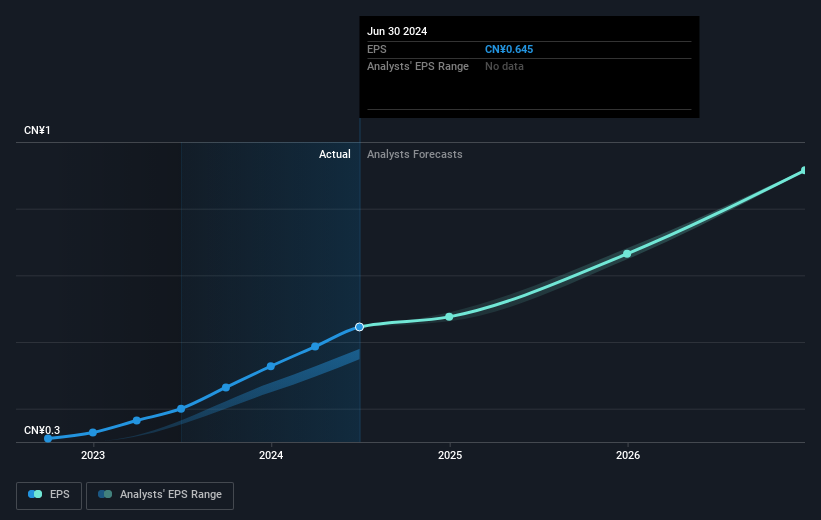The height and width of the screenshot is (520, 821).
Task: Click the CN¥0.3 y-axis label
Action: pyautogui.click(x=42, y=430)
